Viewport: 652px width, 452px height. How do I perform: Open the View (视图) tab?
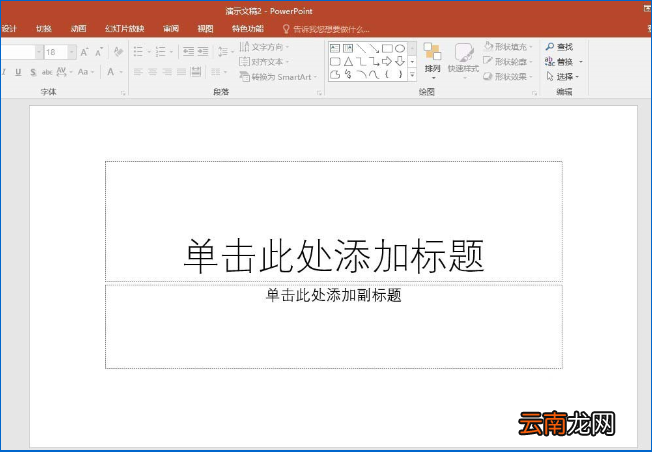click(205, 29)
